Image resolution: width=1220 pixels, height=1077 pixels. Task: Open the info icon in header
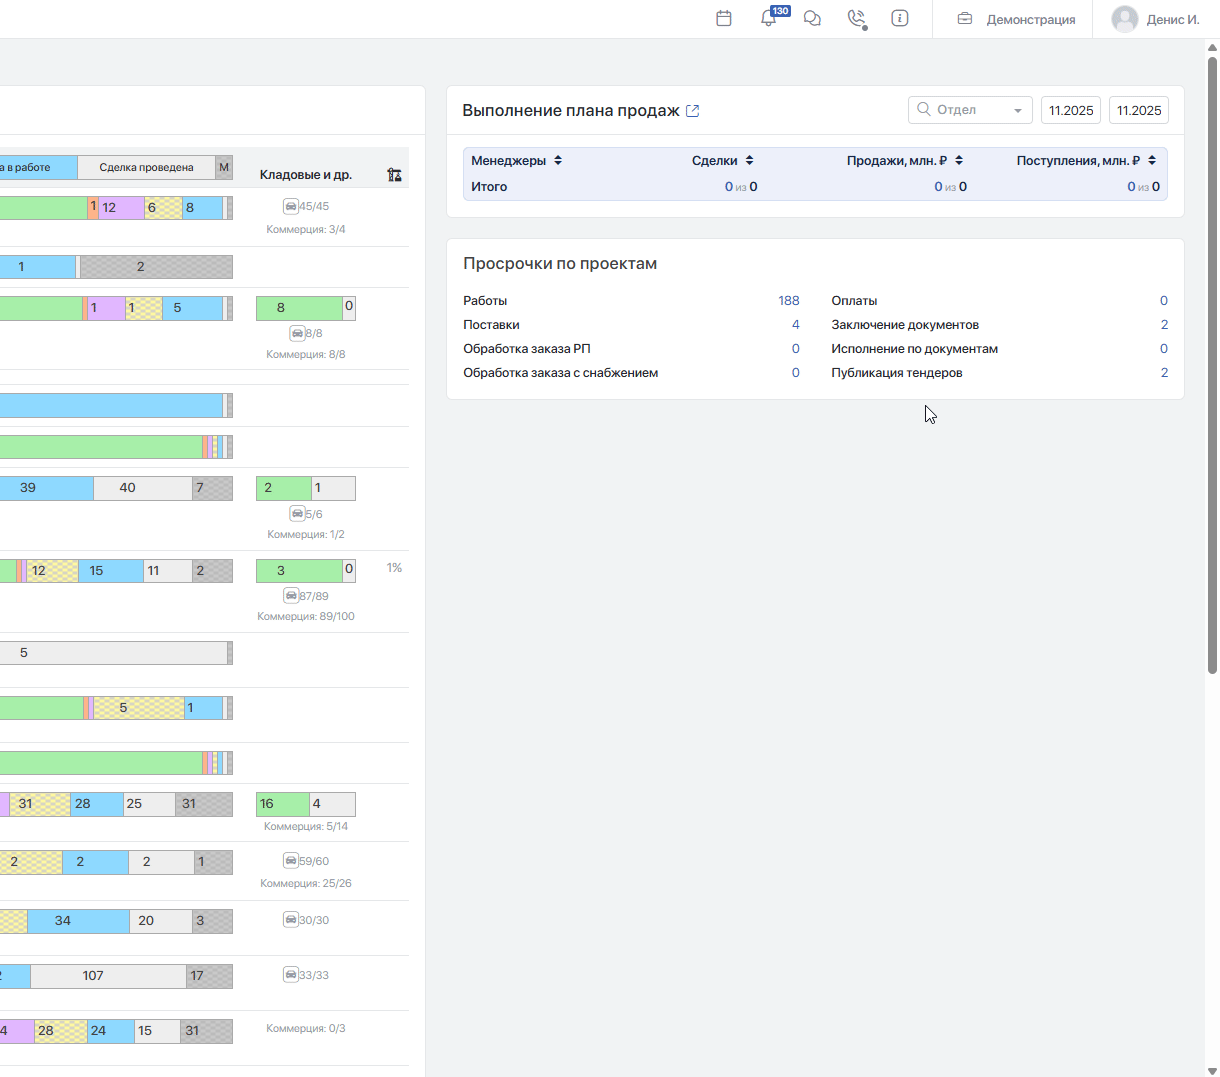900,19
